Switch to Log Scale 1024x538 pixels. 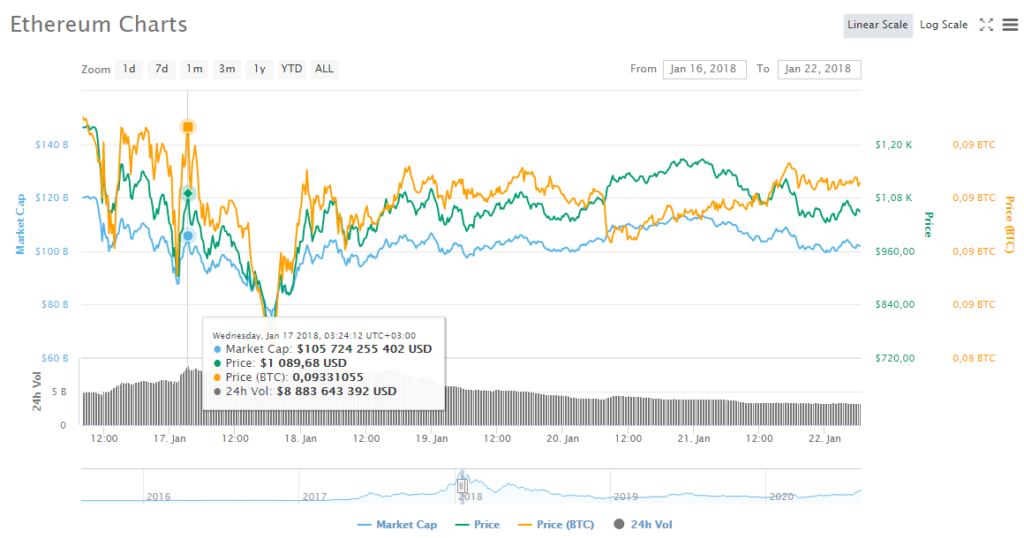(944, 25)
